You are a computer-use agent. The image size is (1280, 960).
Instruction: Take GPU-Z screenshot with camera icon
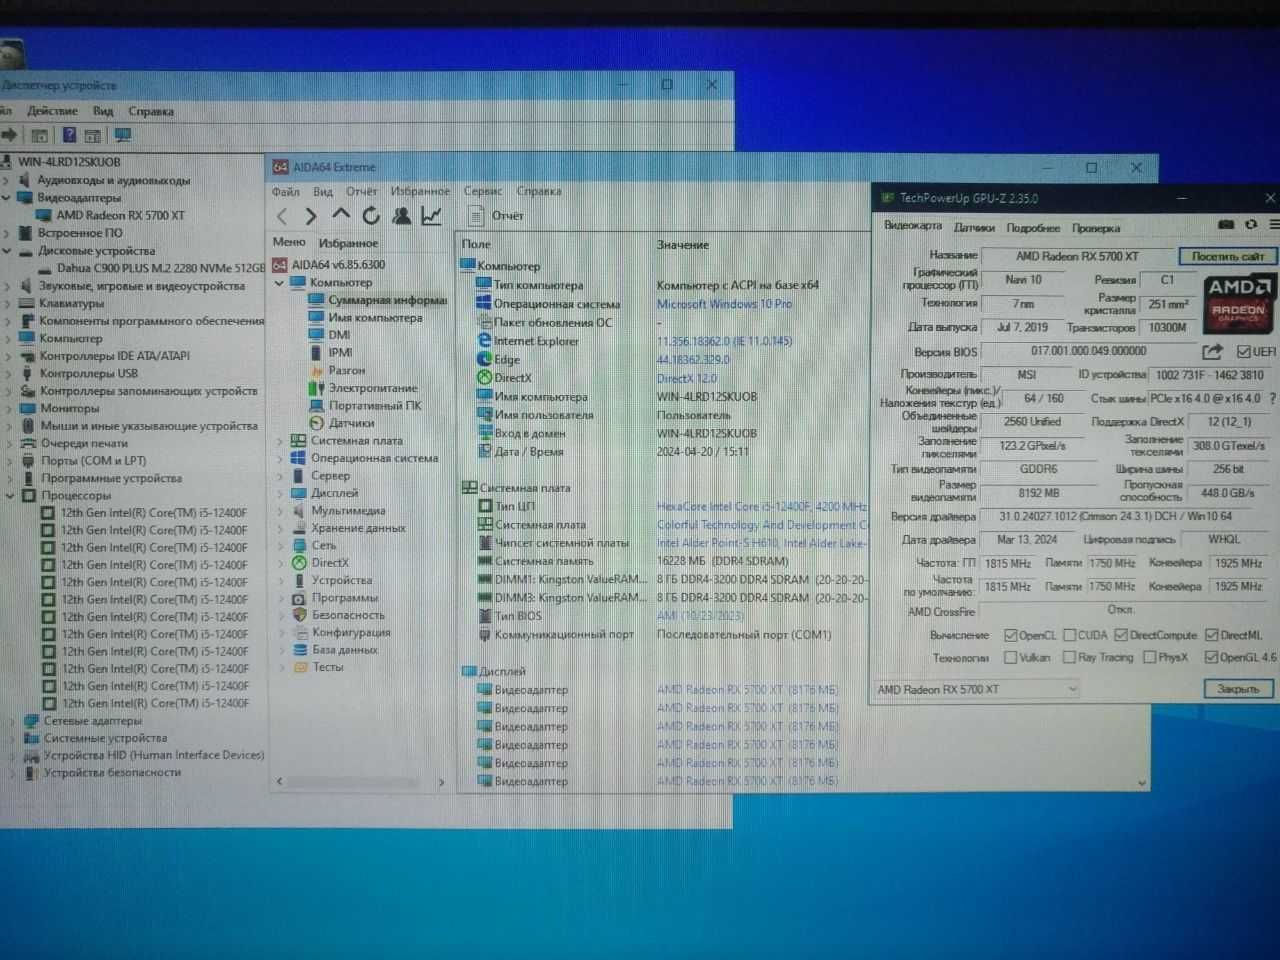(1226, 225)
